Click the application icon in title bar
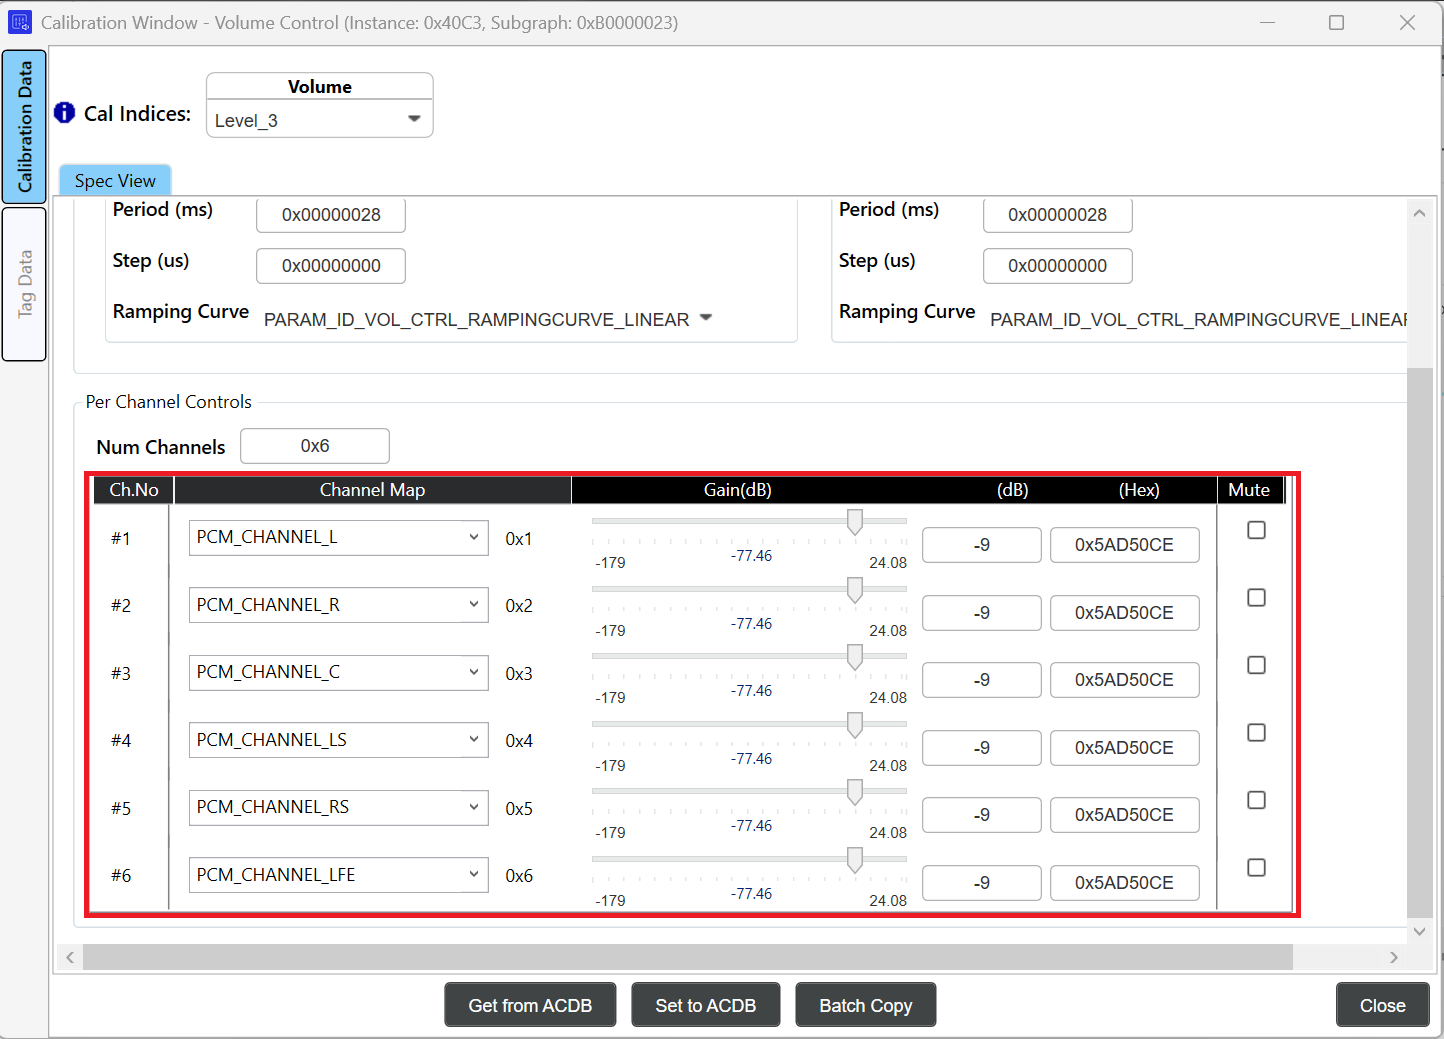Image resolution: width=1444 pixels, height=1039 pixels. click(x=19, y=22)
